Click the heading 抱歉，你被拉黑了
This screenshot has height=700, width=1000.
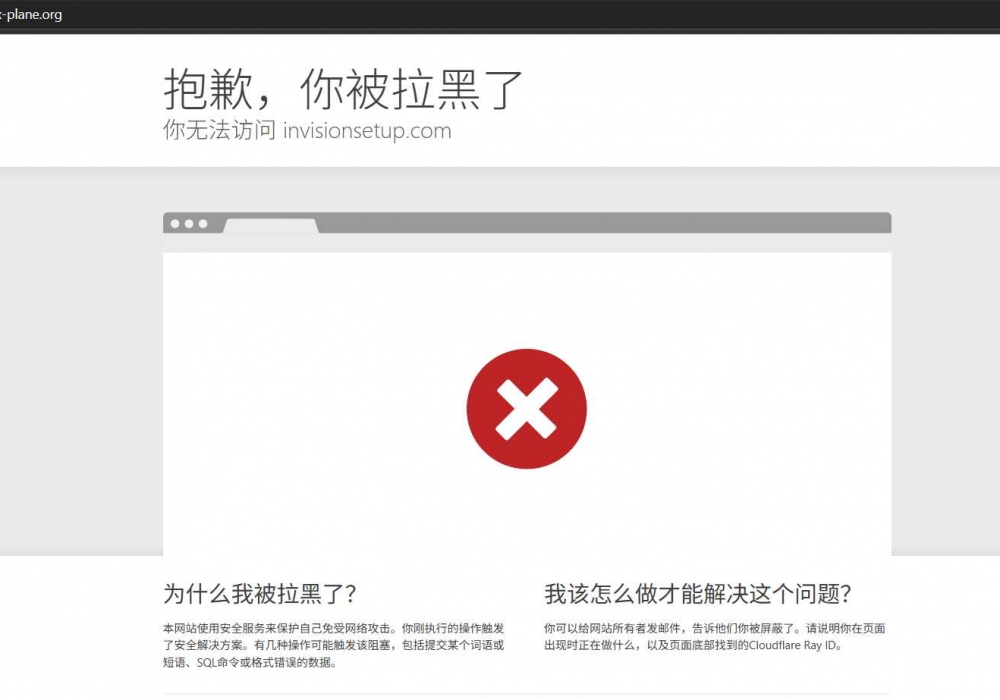tap(343, 89)
